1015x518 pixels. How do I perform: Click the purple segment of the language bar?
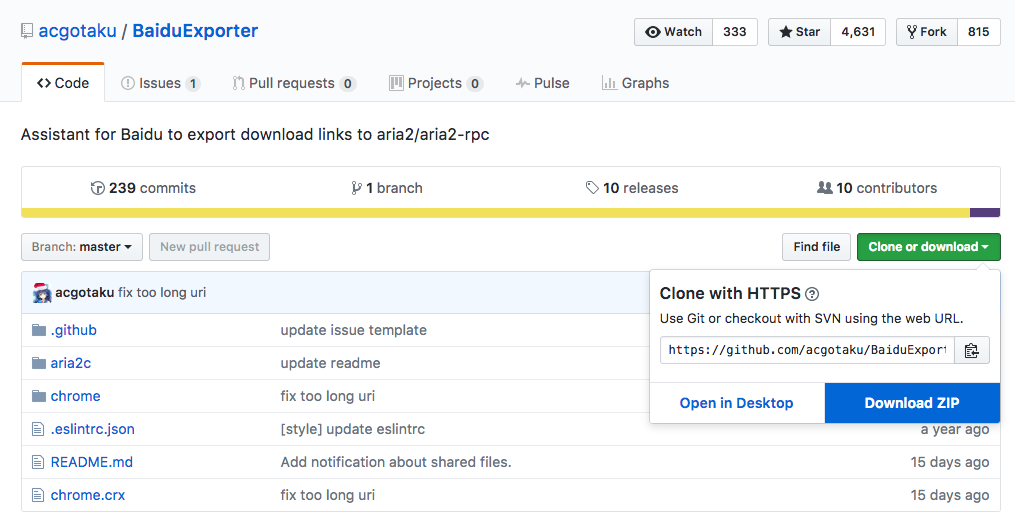click(x=985, y=212)
